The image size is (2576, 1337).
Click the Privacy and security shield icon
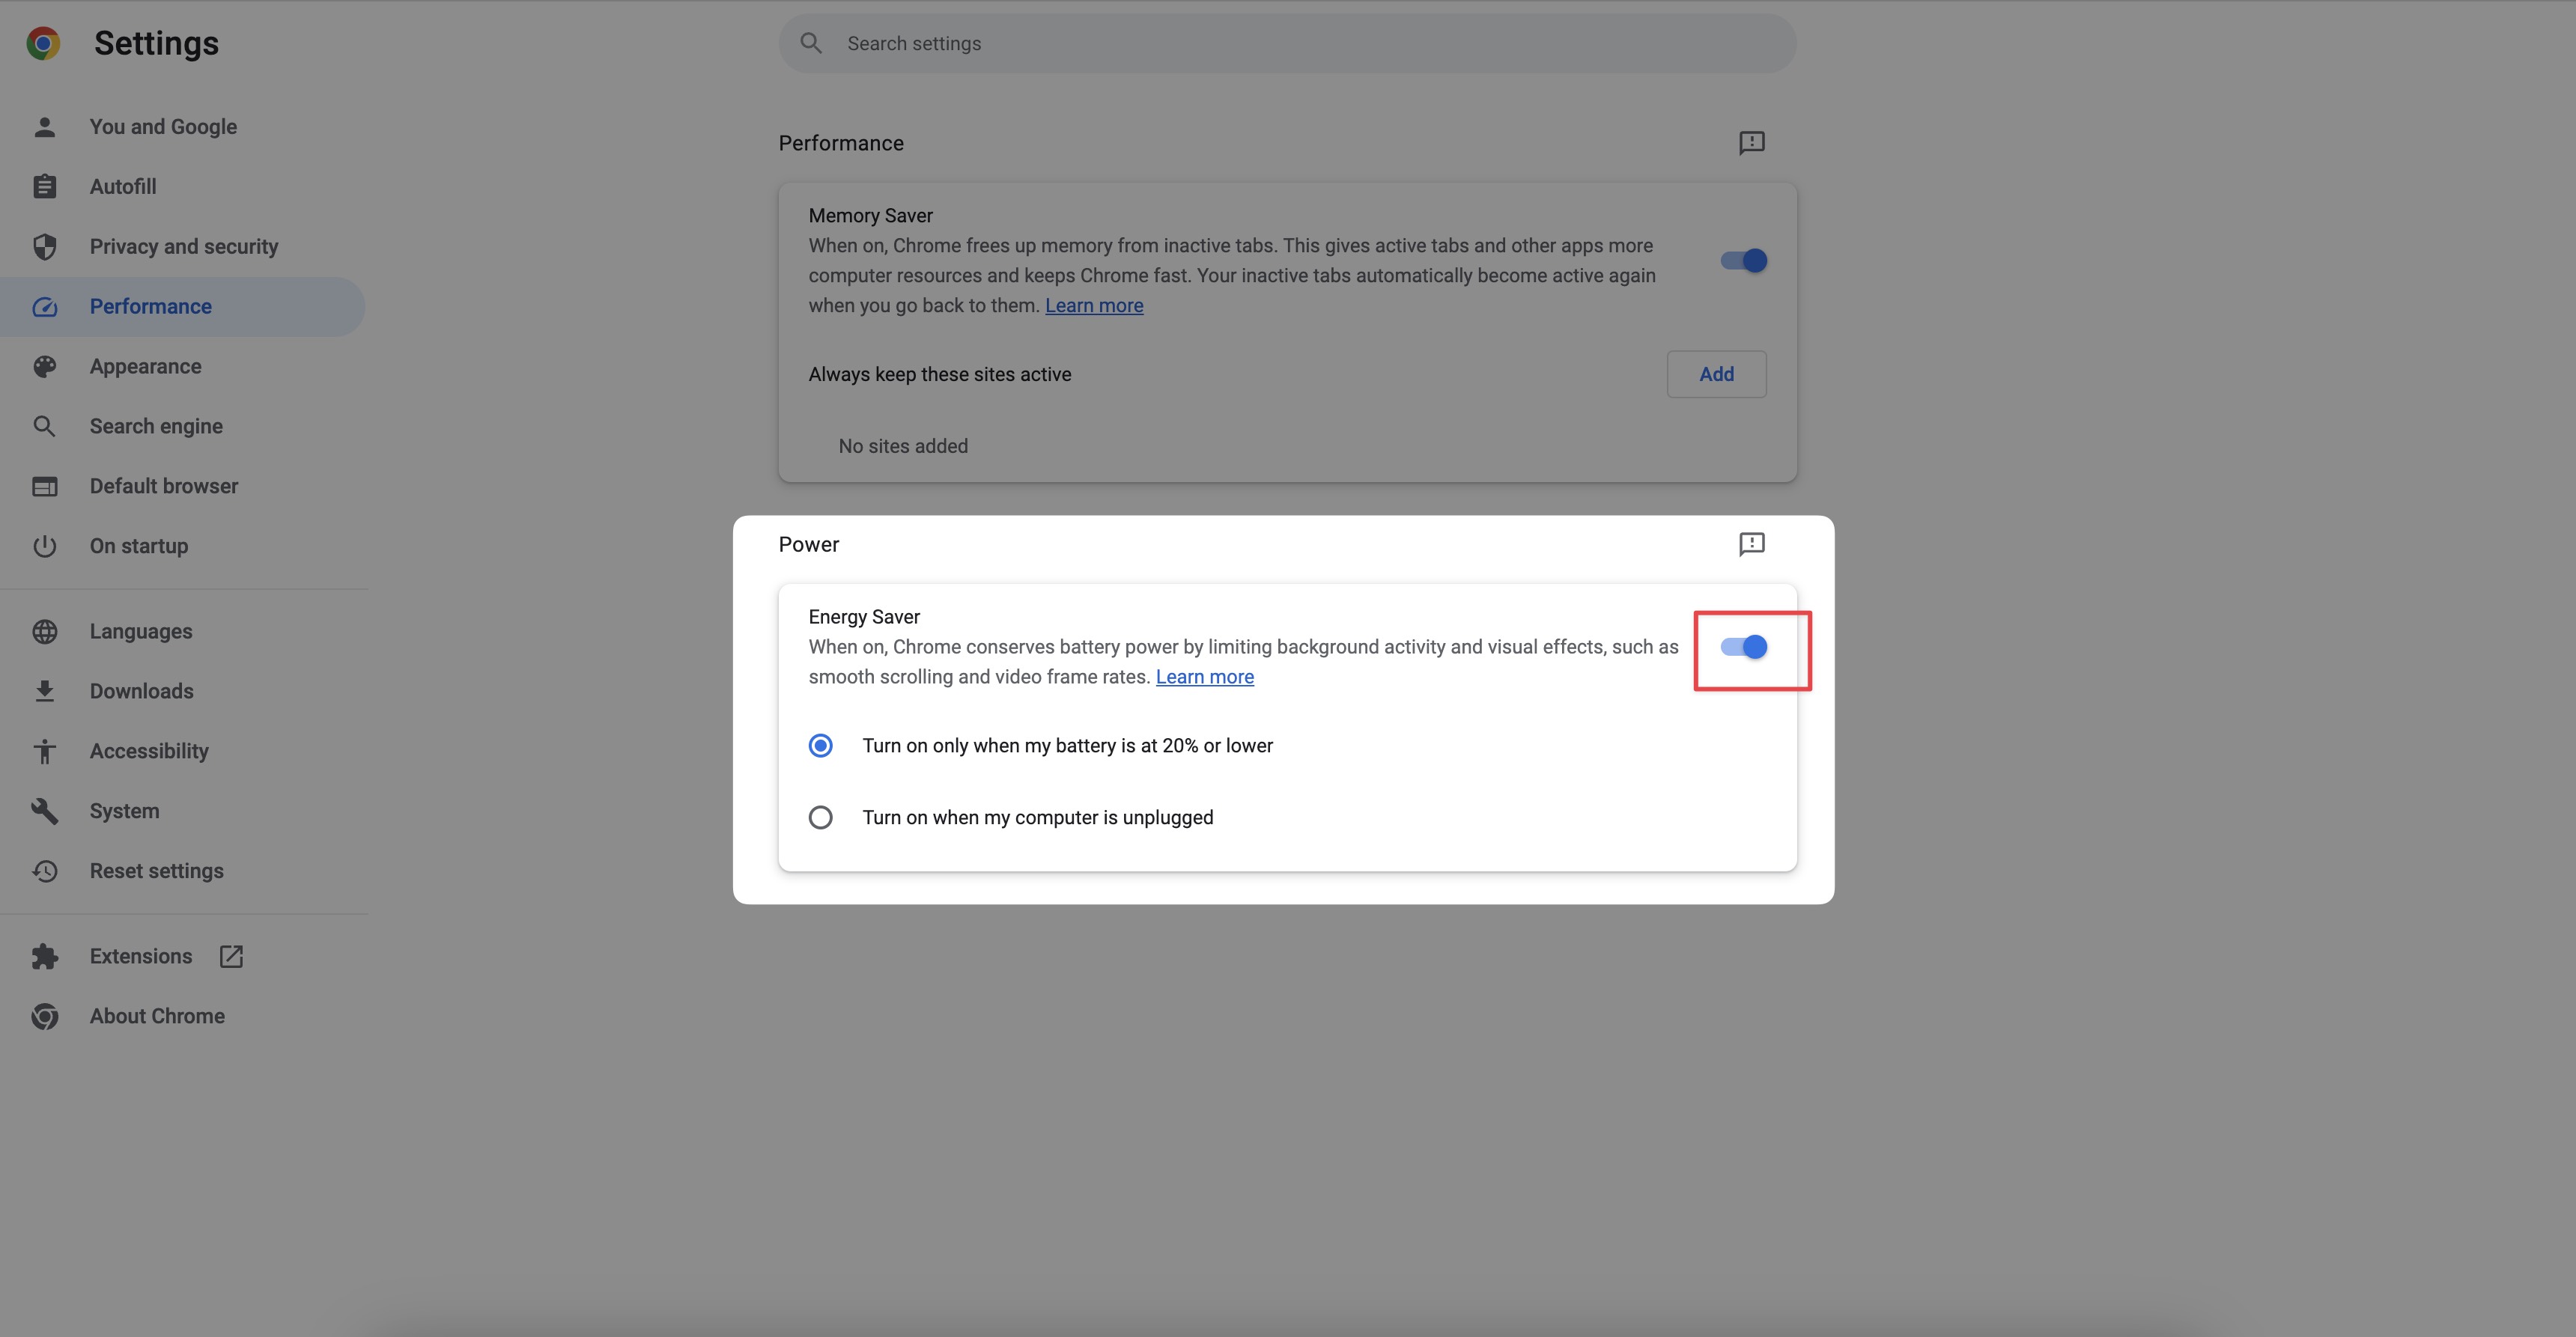click(x=44, y=247)
